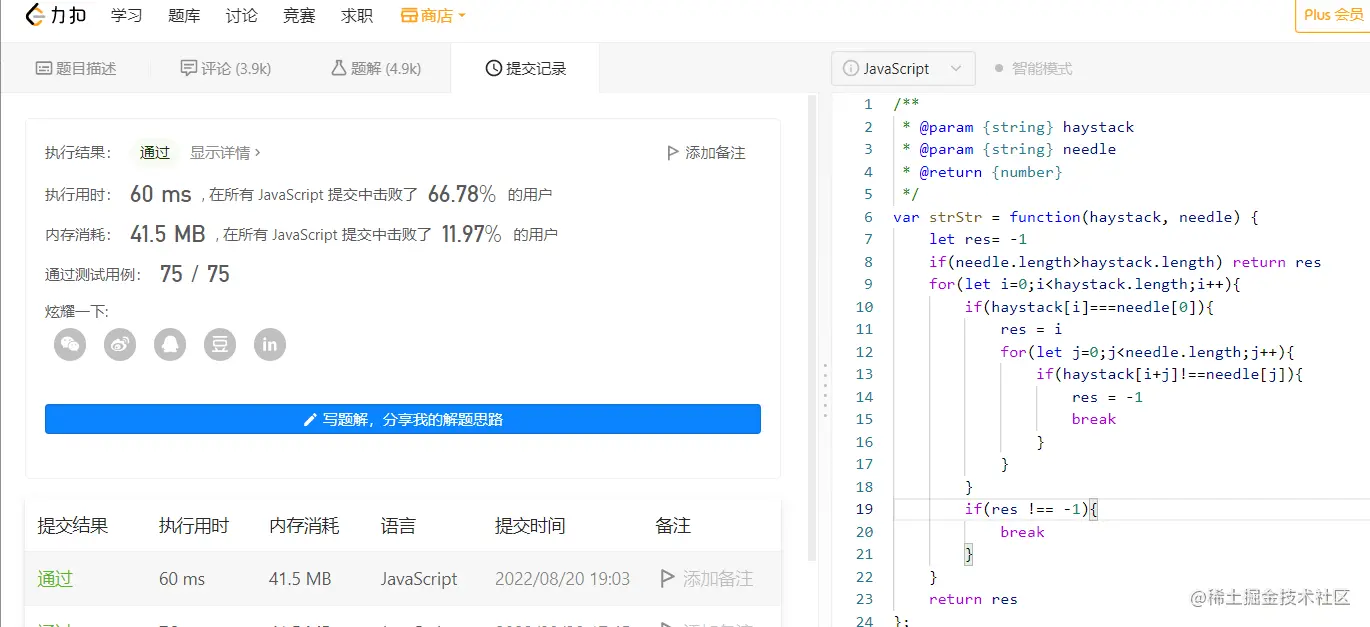This screenshot has width=1370, height=627.
Task: Click the 66.78% runtime percentage
Action: (462, 194)
